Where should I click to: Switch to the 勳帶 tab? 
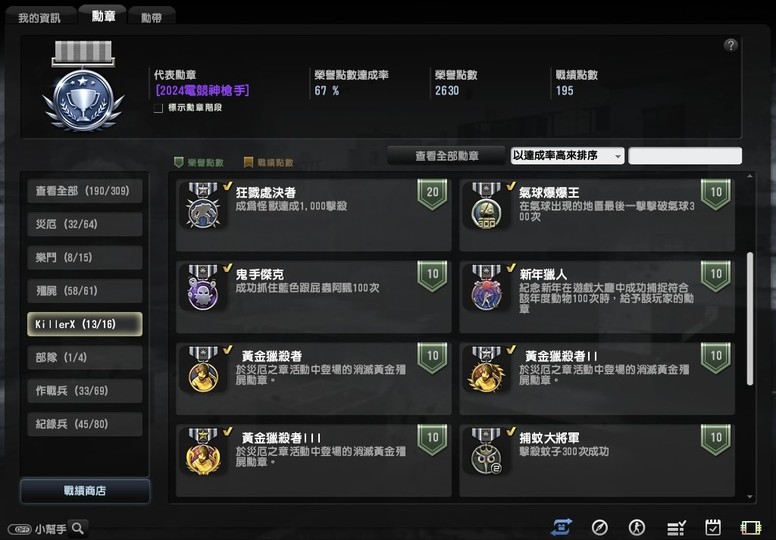pos(151,18)
